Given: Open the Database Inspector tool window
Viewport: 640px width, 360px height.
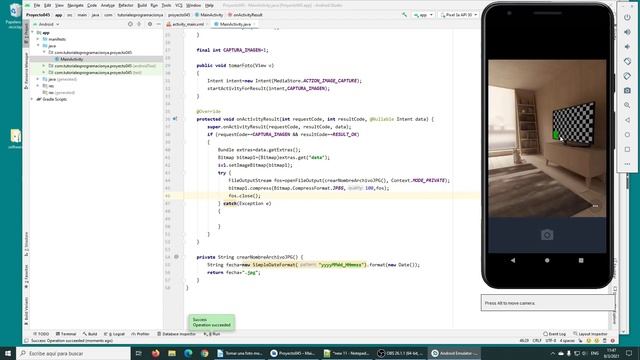Looking at the screenshot, I should pyautogui.click(x=176, y=334).
